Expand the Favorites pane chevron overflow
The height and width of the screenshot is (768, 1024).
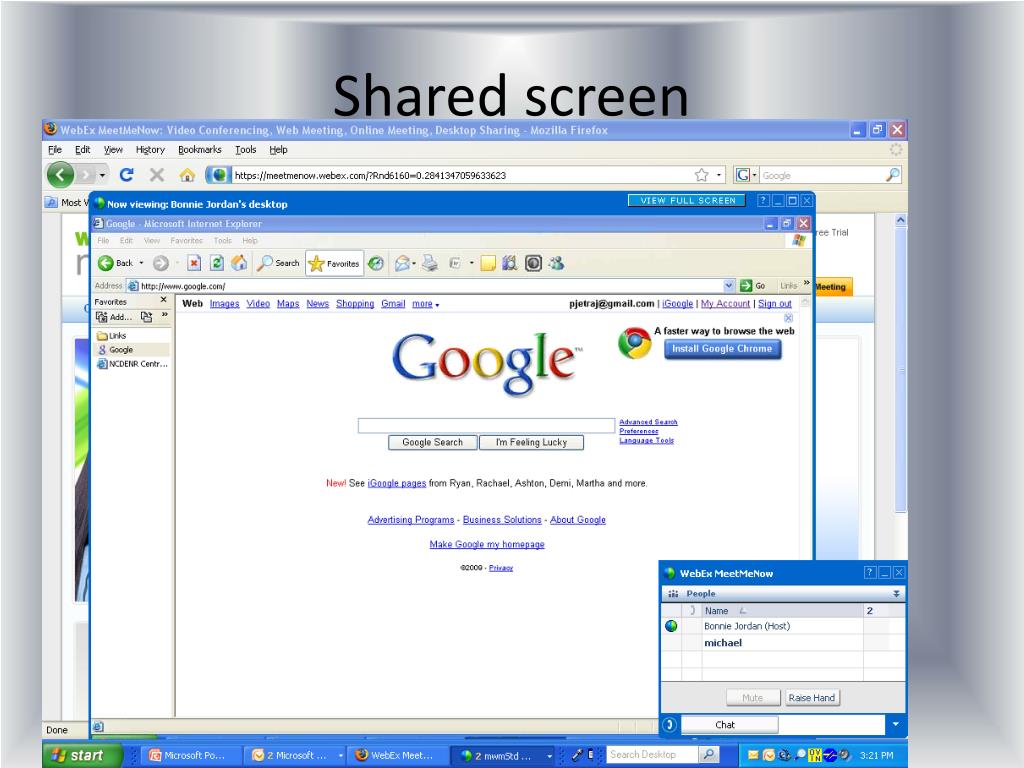pyautogui.click(x=165, y=315)
